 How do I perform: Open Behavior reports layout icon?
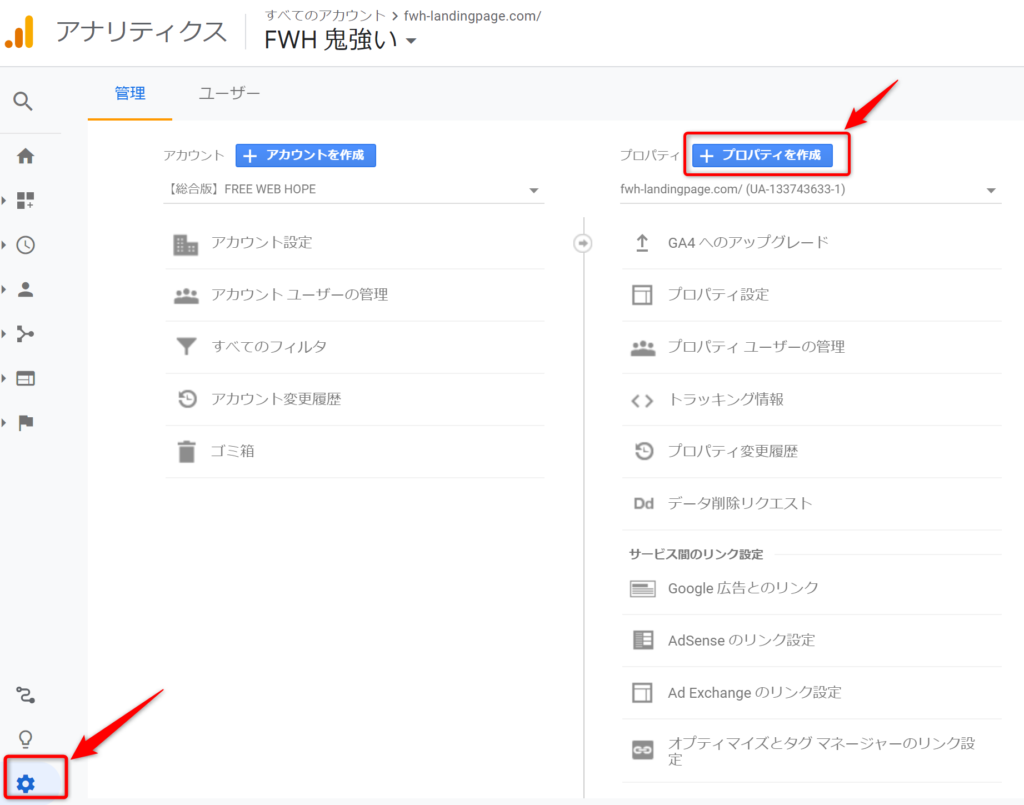[25, 379]
